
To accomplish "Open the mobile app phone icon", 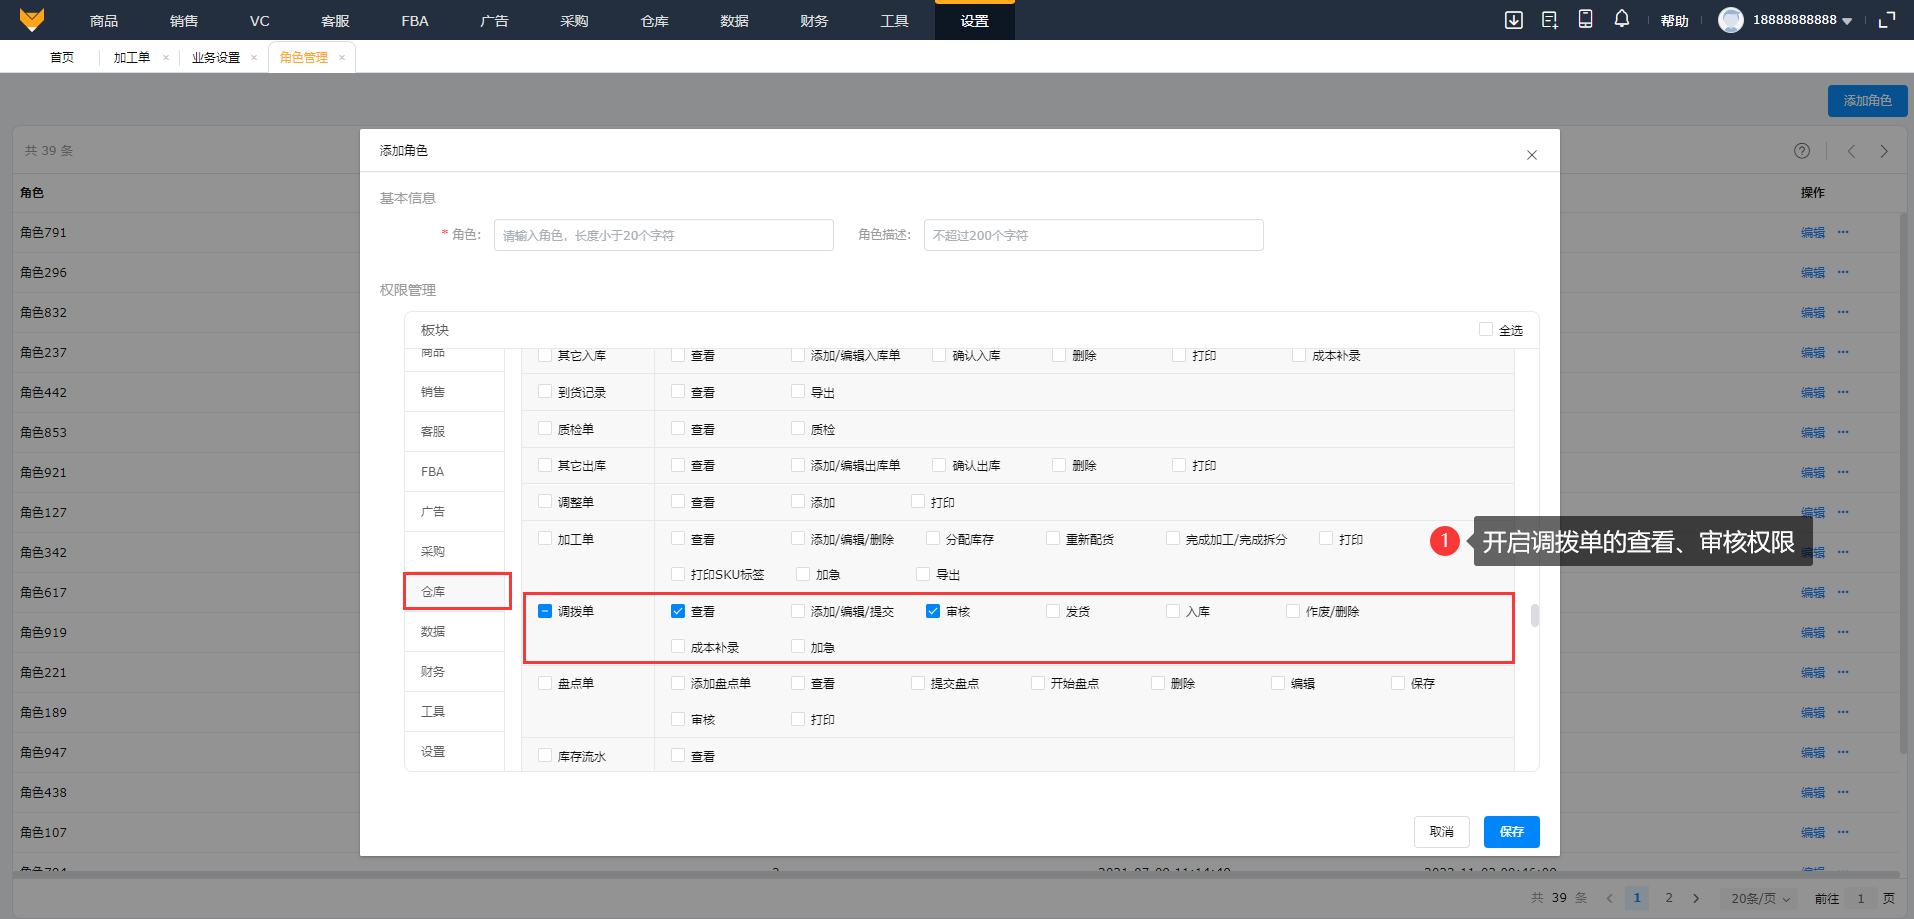I will pos(1585,19).
